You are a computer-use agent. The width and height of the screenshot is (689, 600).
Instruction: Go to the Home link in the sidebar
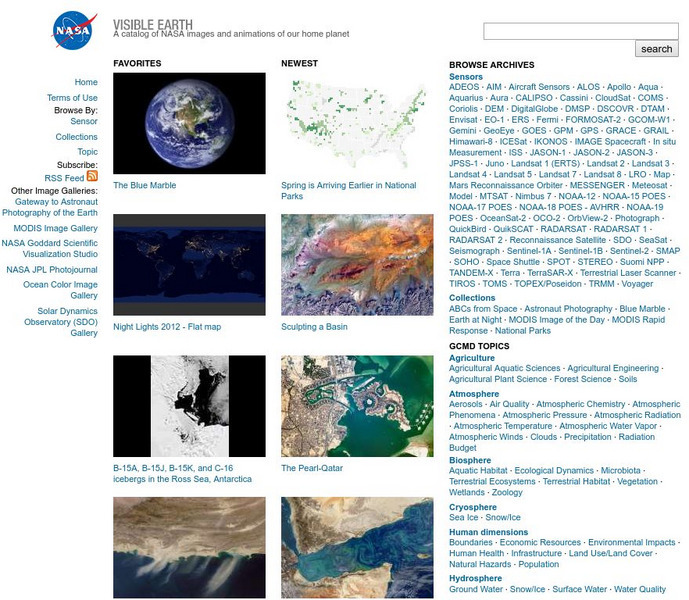pyautogui.click(x=86, y=82)
